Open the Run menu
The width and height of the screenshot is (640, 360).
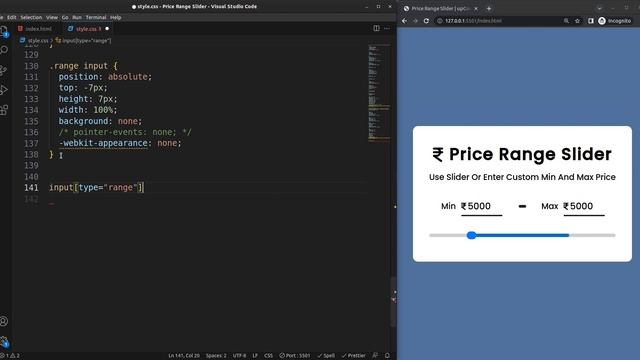pos(77,18)
